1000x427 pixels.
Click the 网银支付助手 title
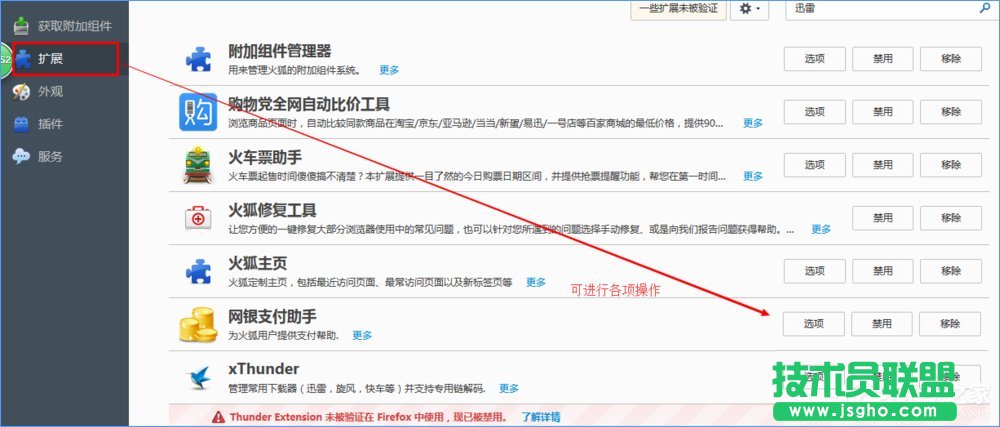coord(272,316)
